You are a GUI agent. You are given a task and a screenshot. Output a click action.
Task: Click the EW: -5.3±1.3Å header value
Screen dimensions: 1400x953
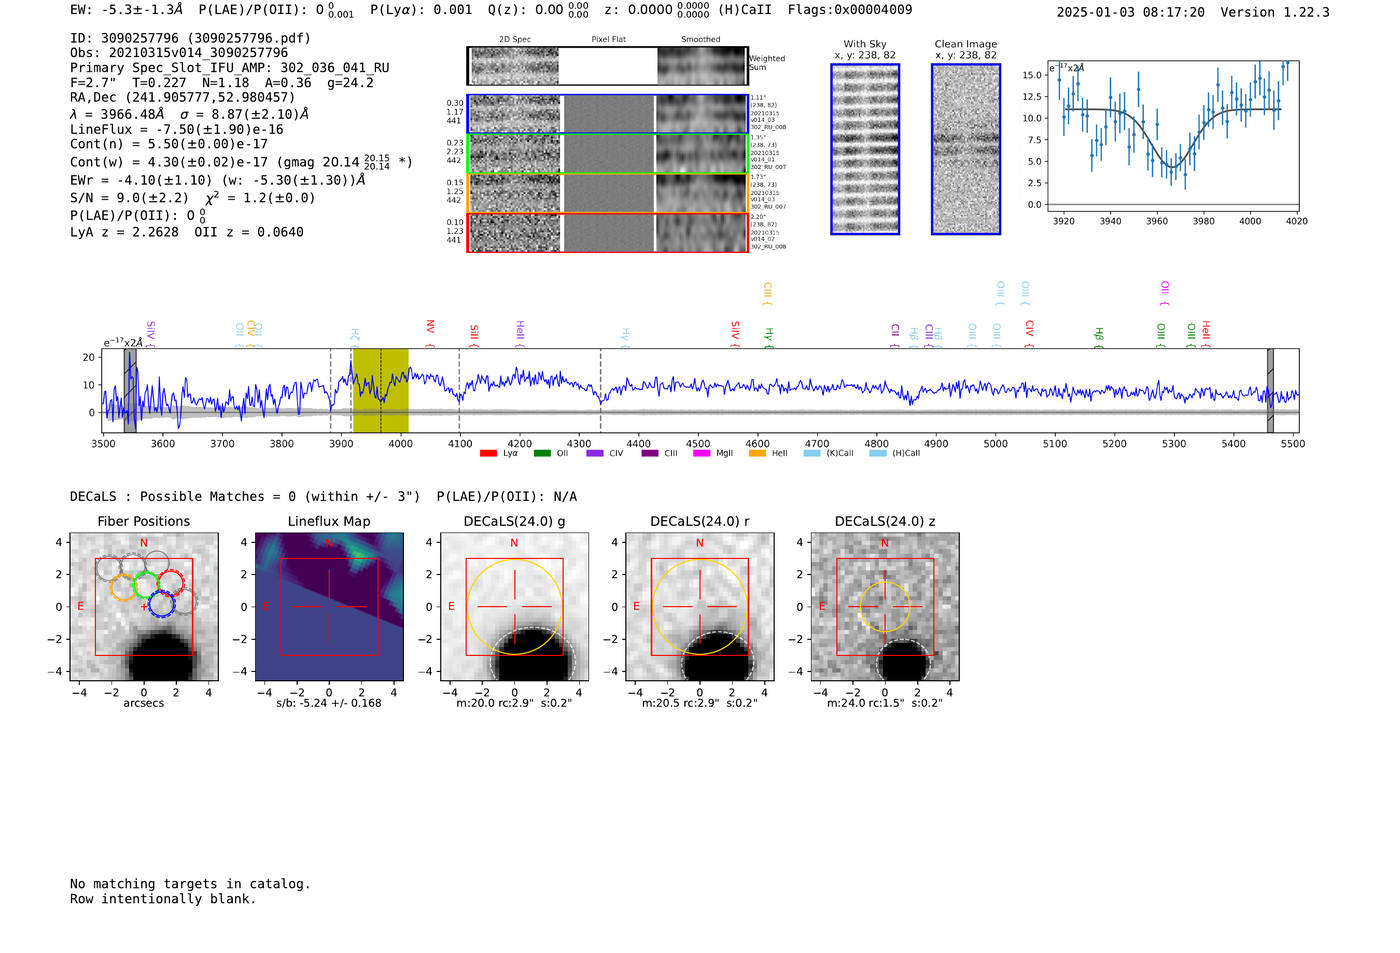coord(127,10)
